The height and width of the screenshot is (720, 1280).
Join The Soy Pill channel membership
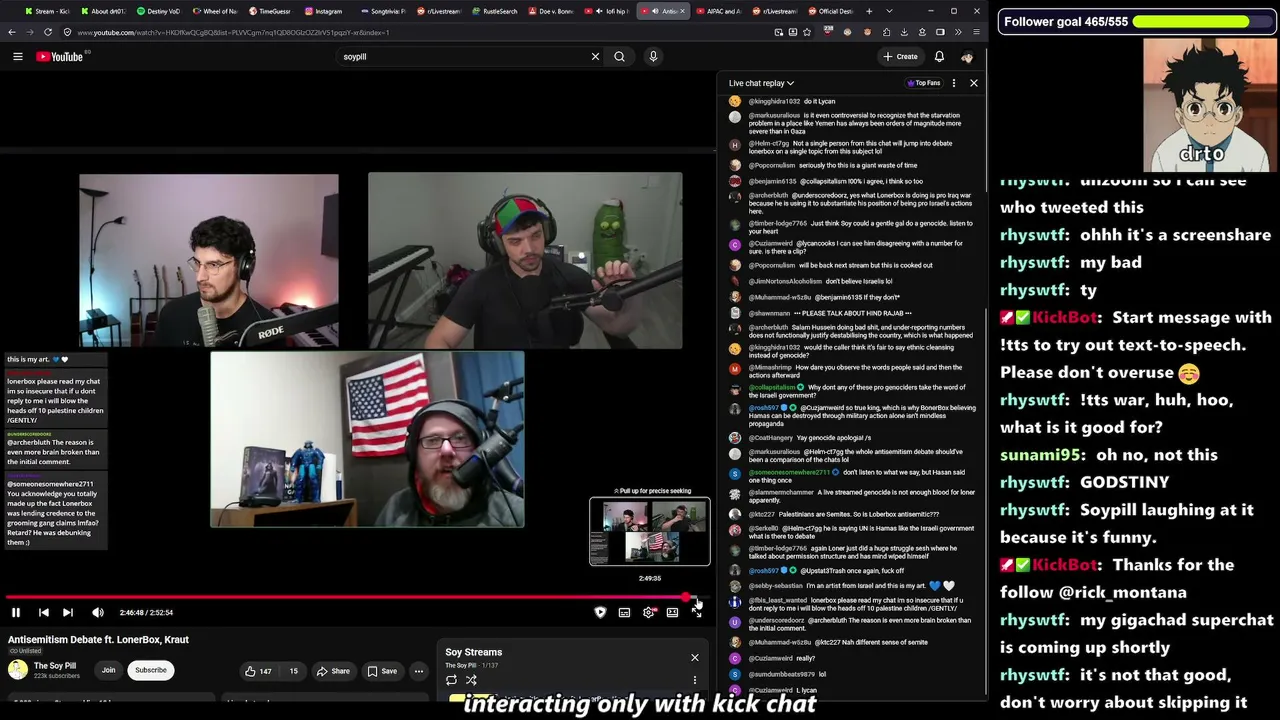click(108, 670)
